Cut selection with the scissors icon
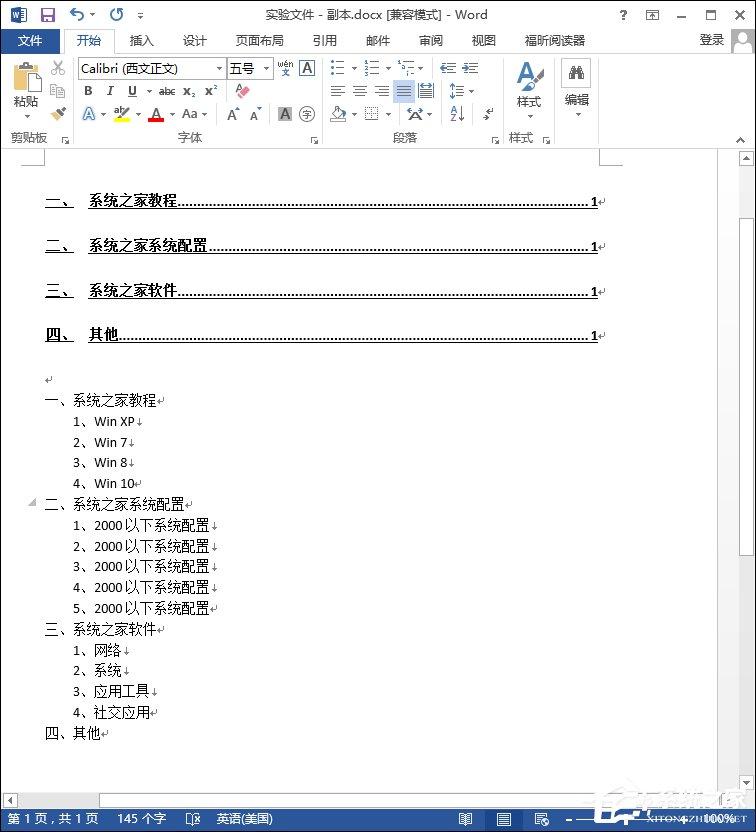The height and width of the screenshot is (832, 756). 58,68
